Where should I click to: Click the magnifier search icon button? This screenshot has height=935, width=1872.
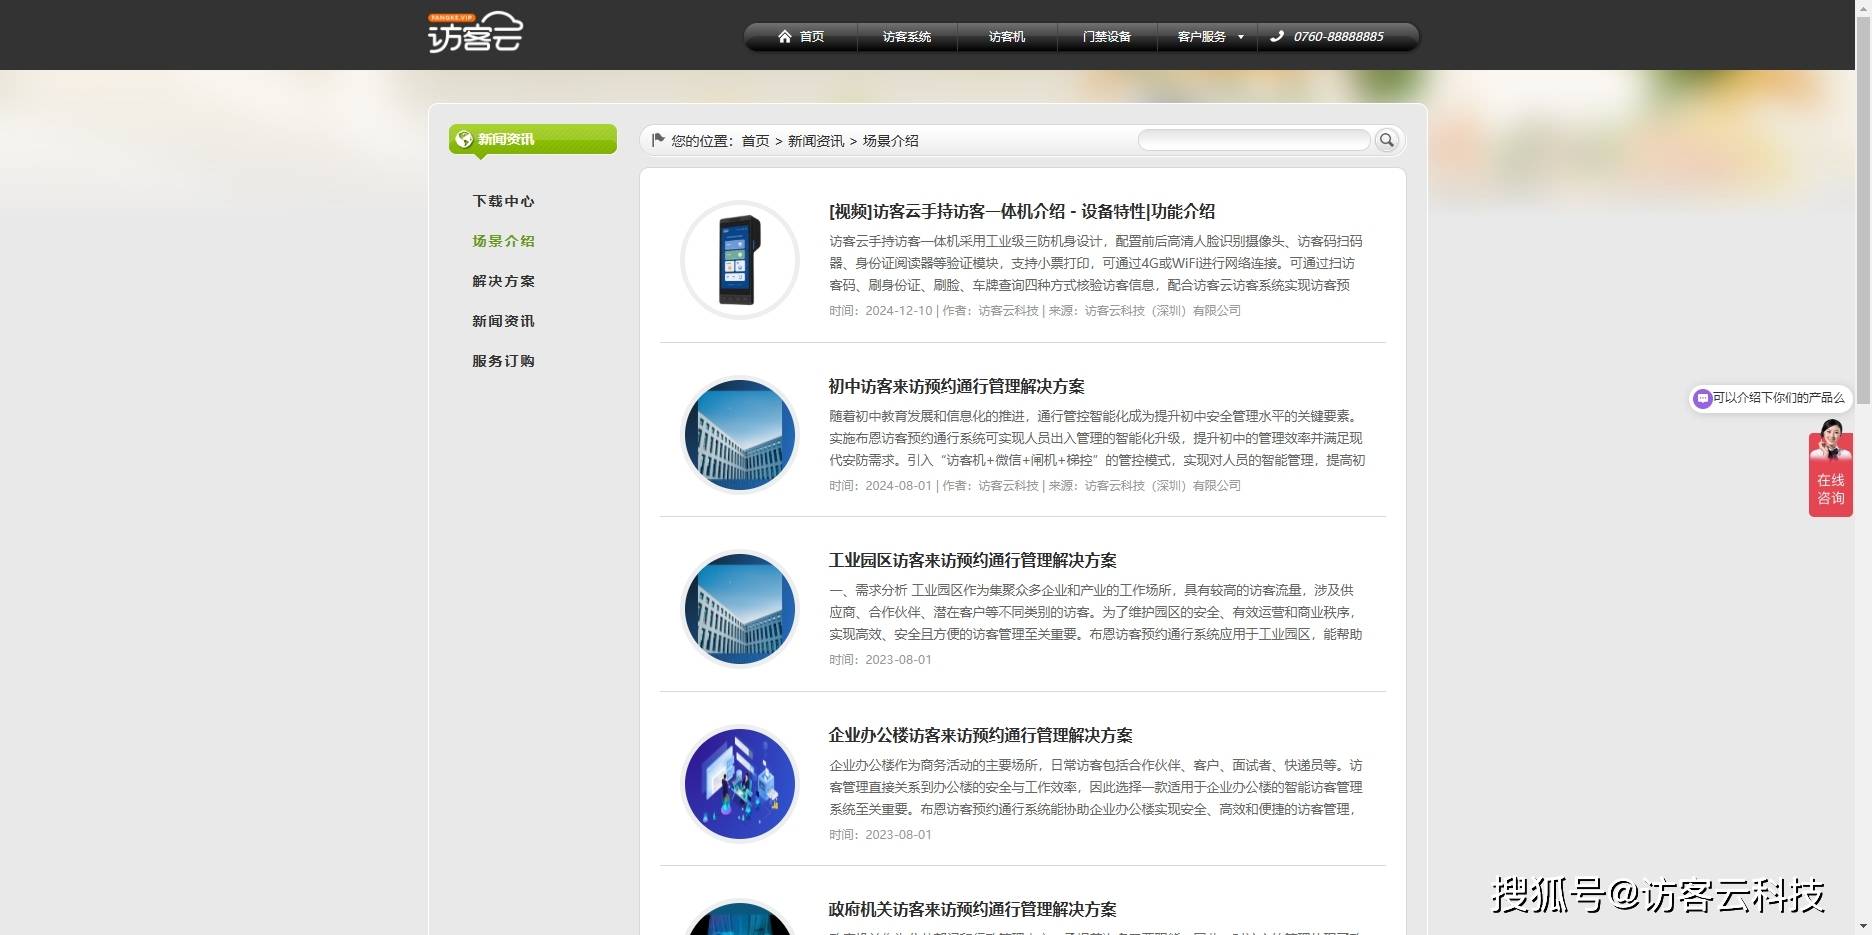(x=1386, y=141)
